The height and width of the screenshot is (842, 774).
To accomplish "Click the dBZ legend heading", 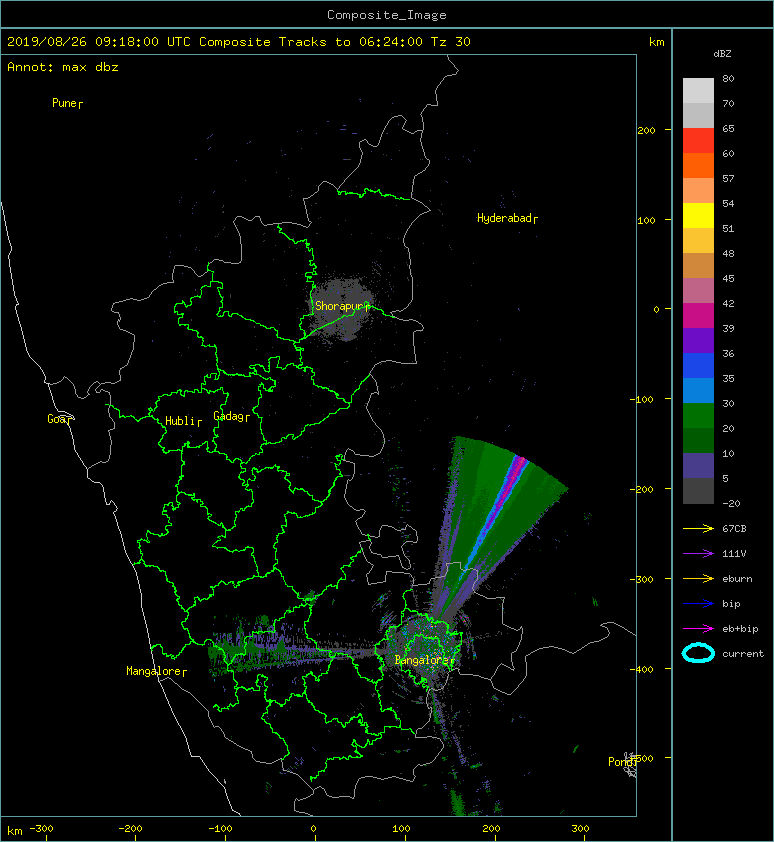I will click(x=722, y=54).
